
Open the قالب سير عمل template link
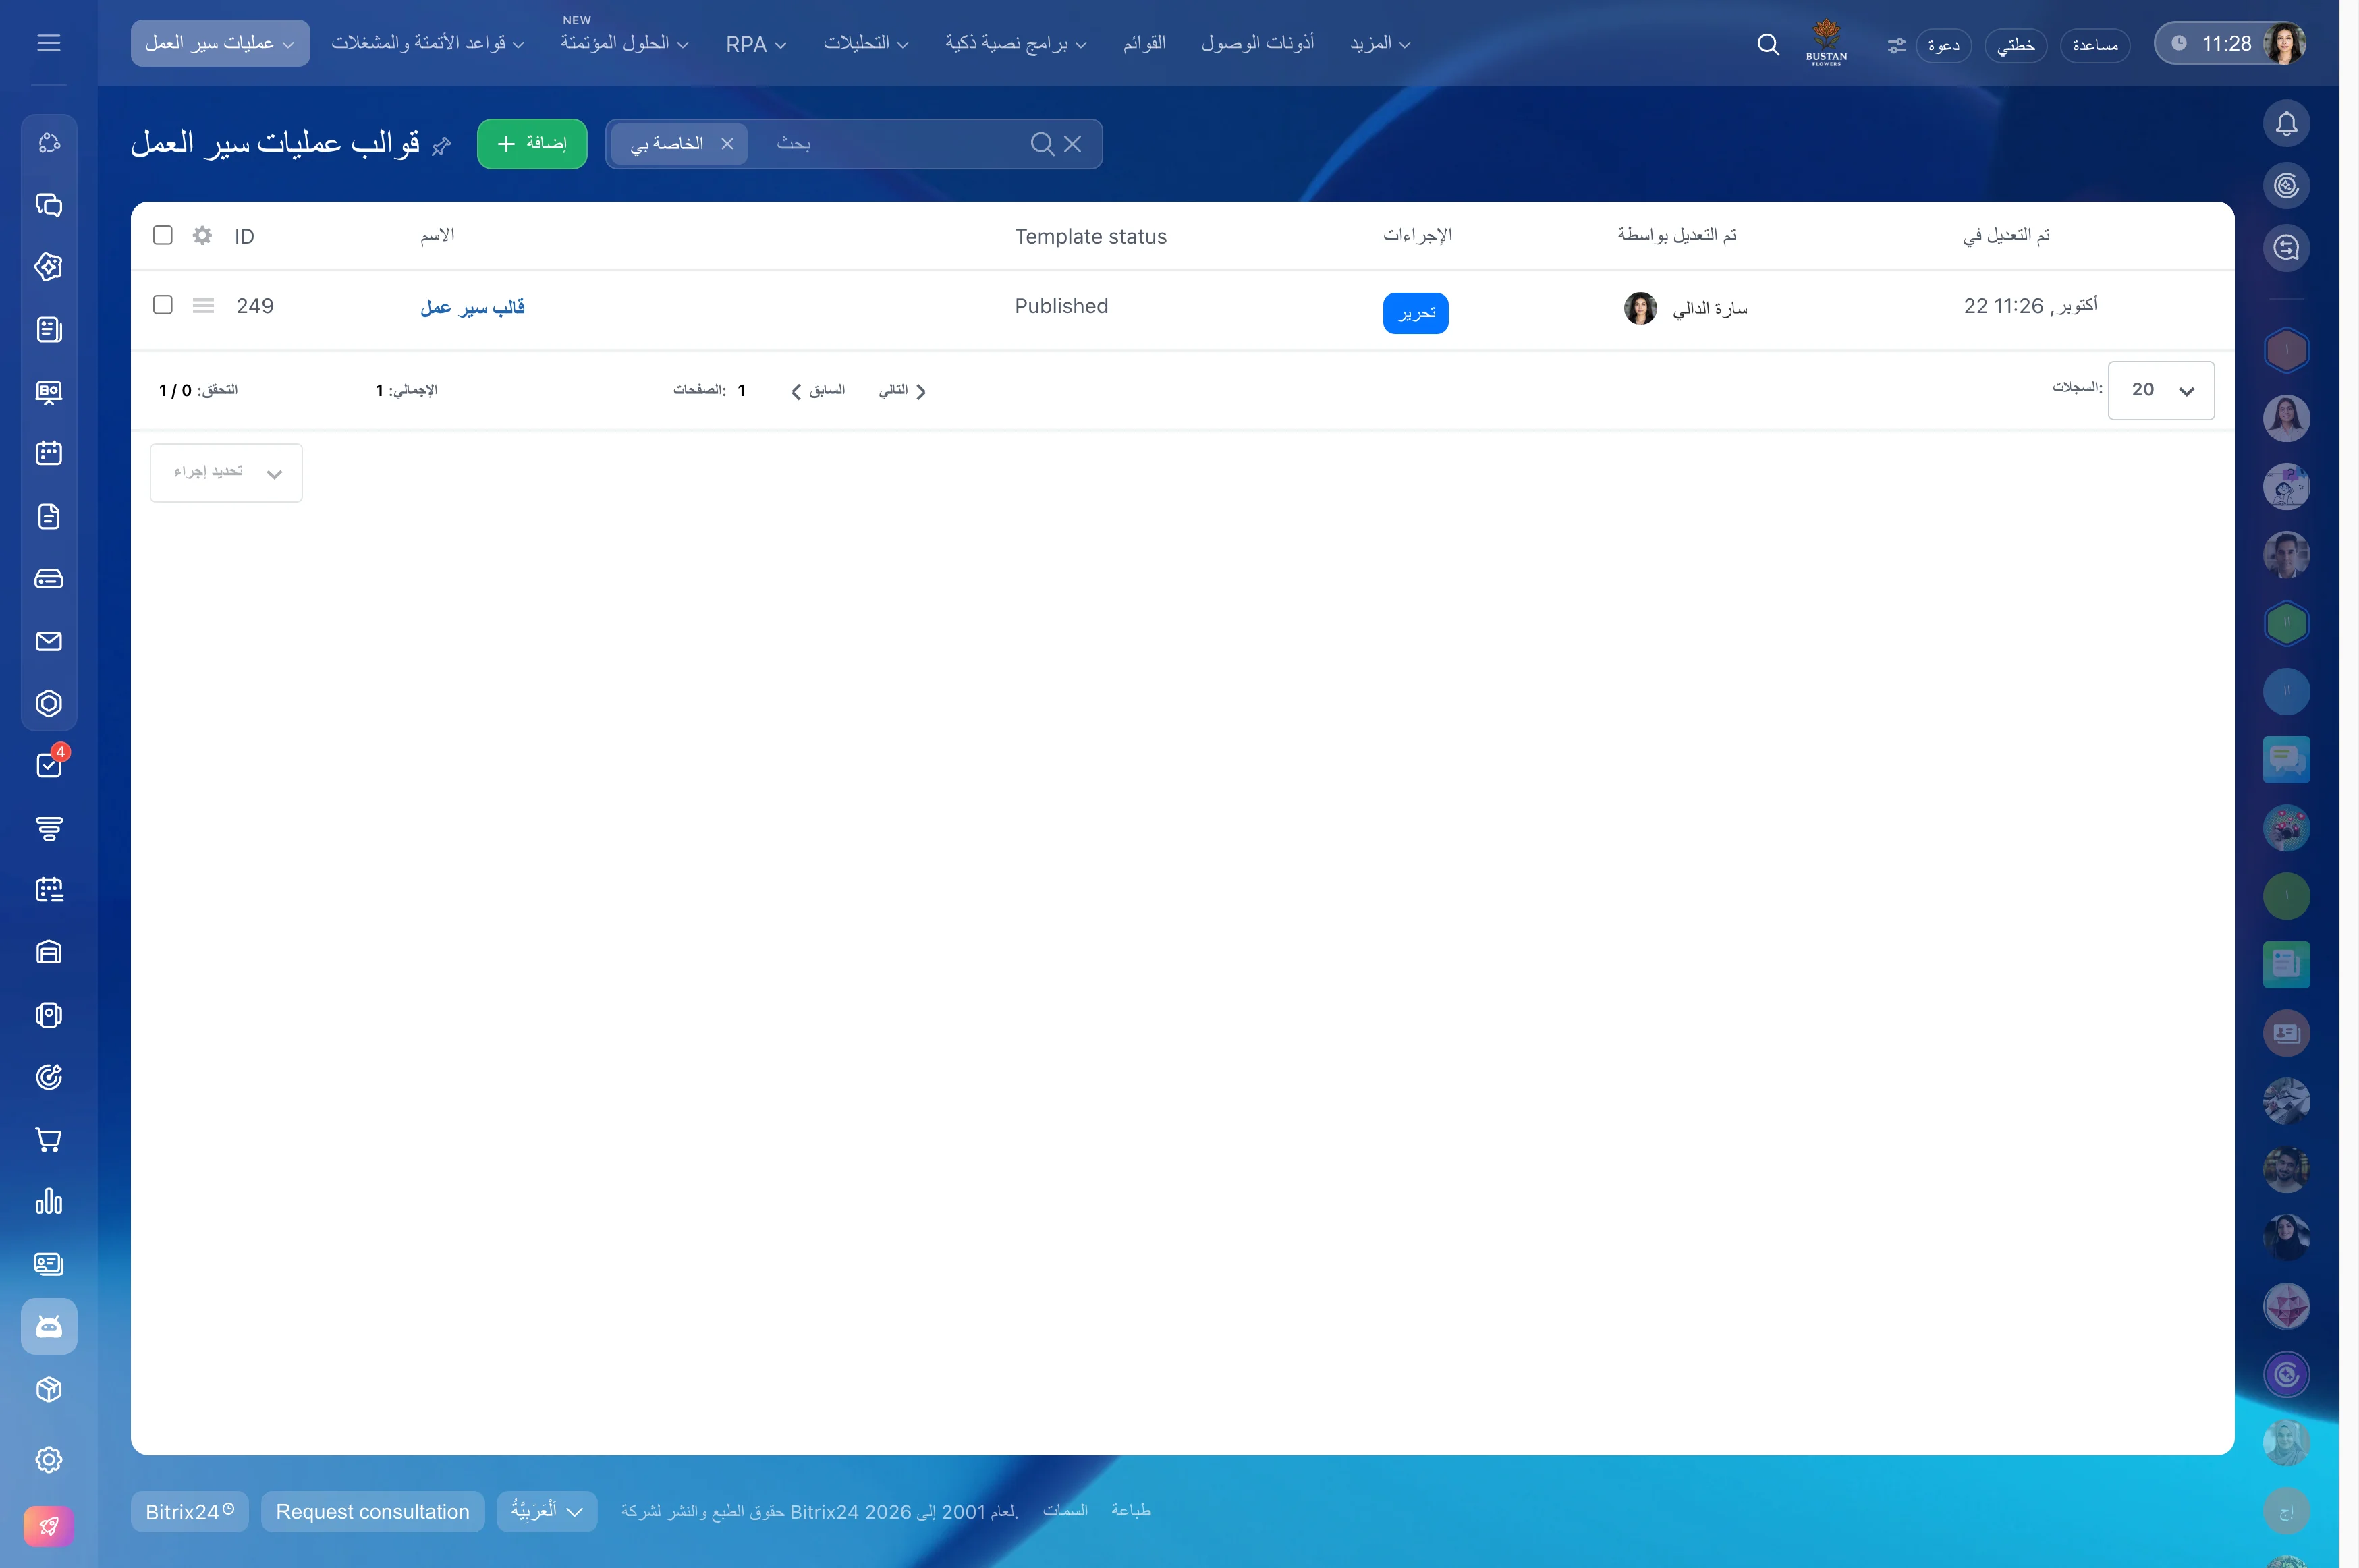[x=473, y=307]
